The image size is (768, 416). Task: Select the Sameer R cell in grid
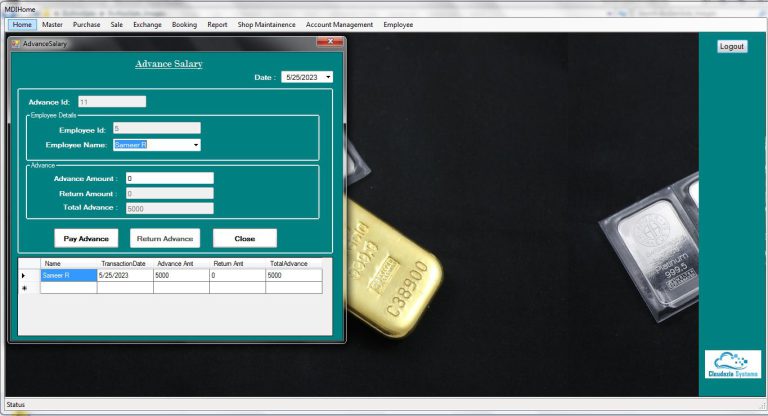pyautogui.click(x=68, y=275)
